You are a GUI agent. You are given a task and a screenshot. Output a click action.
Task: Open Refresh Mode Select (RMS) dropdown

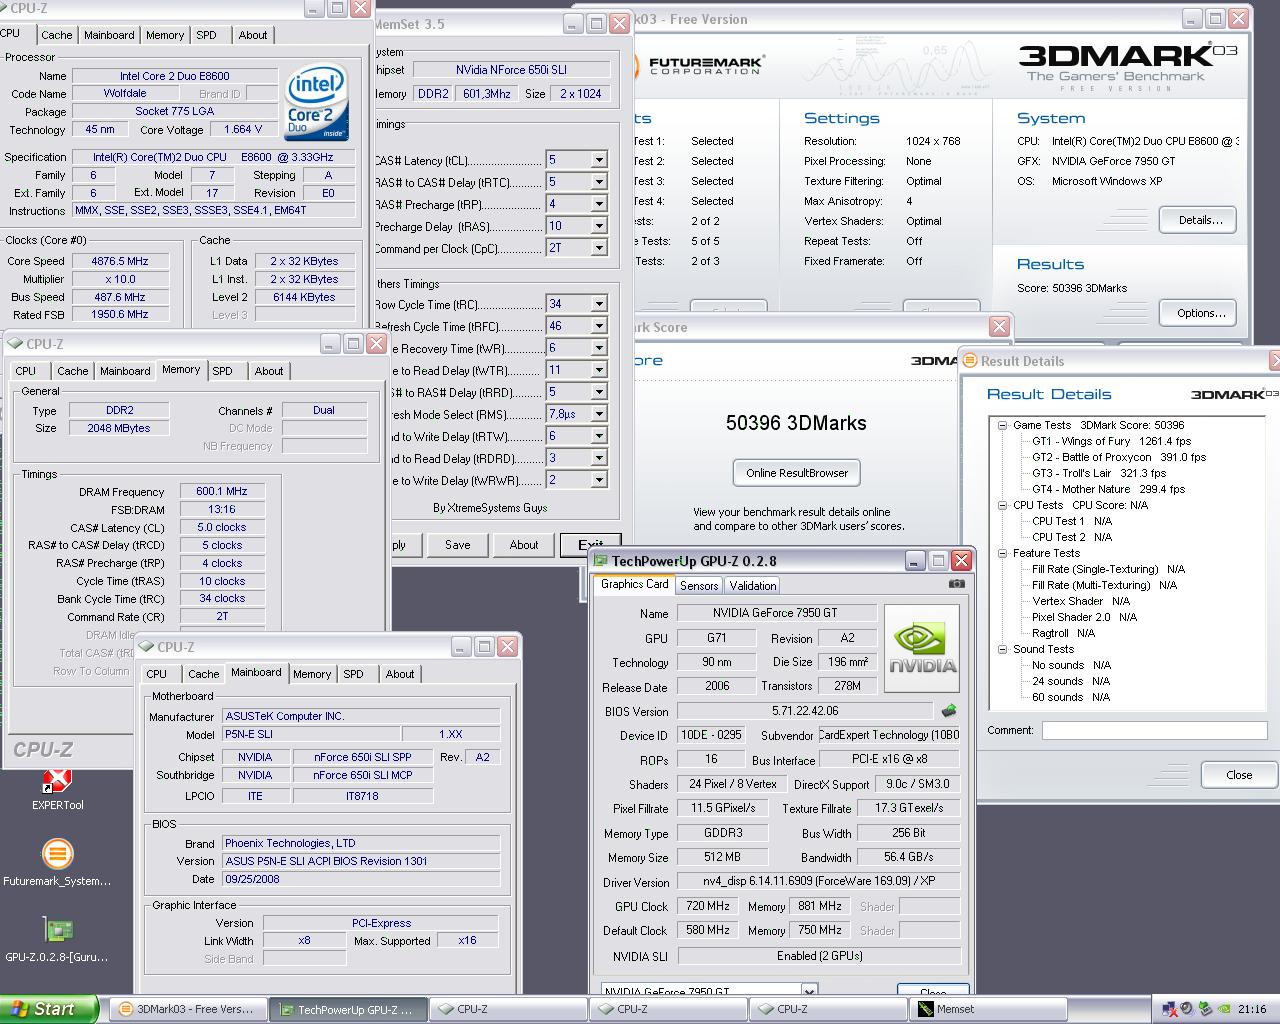tap(599, 414)
